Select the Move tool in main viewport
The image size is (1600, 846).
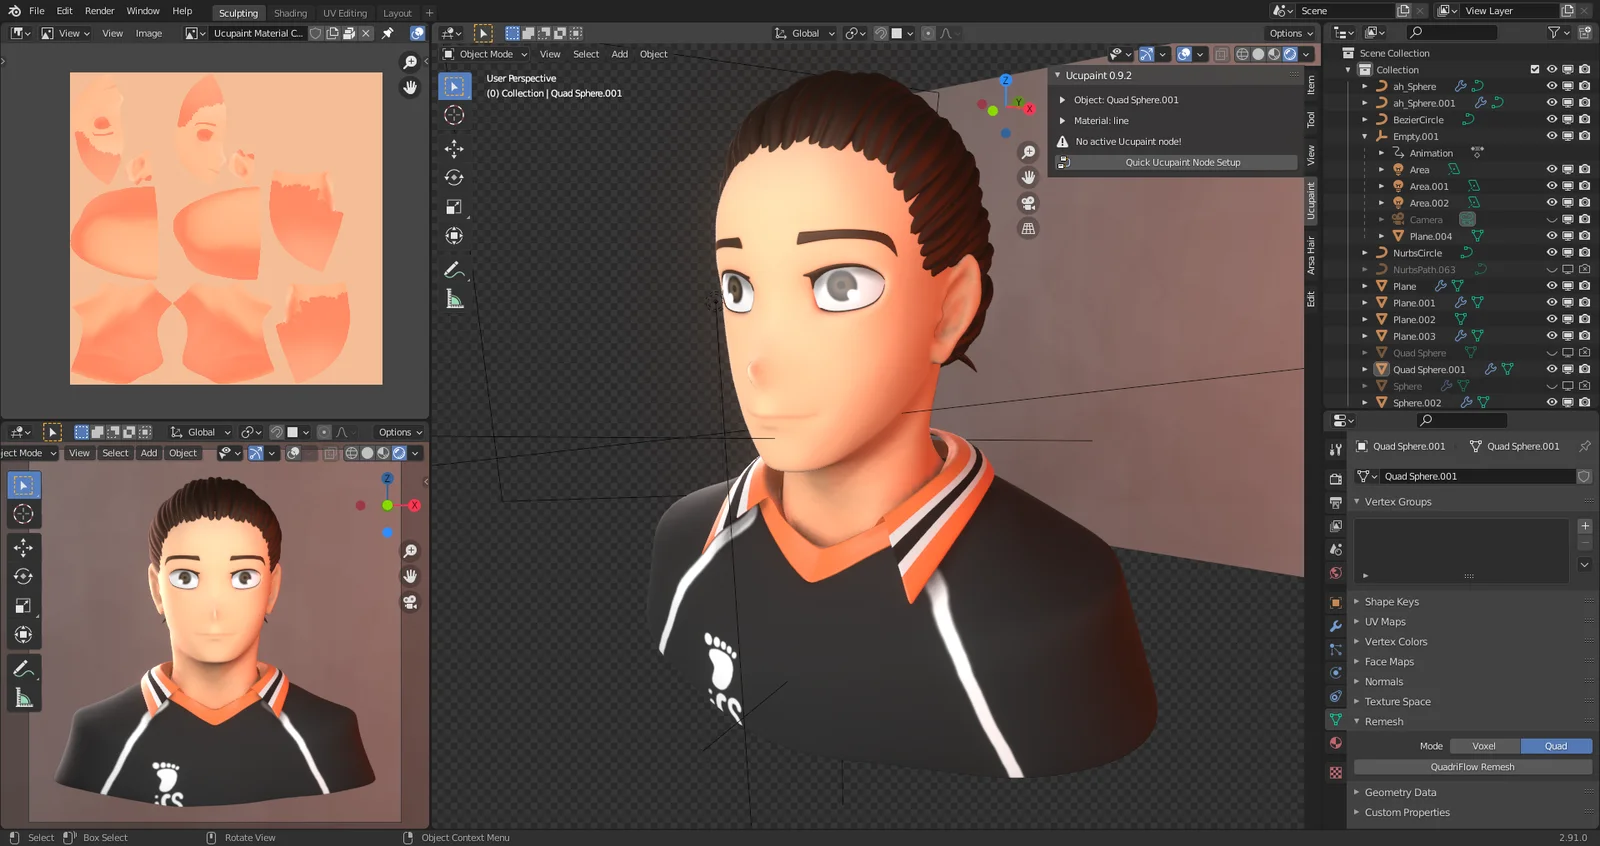click(x=454, y=149)
